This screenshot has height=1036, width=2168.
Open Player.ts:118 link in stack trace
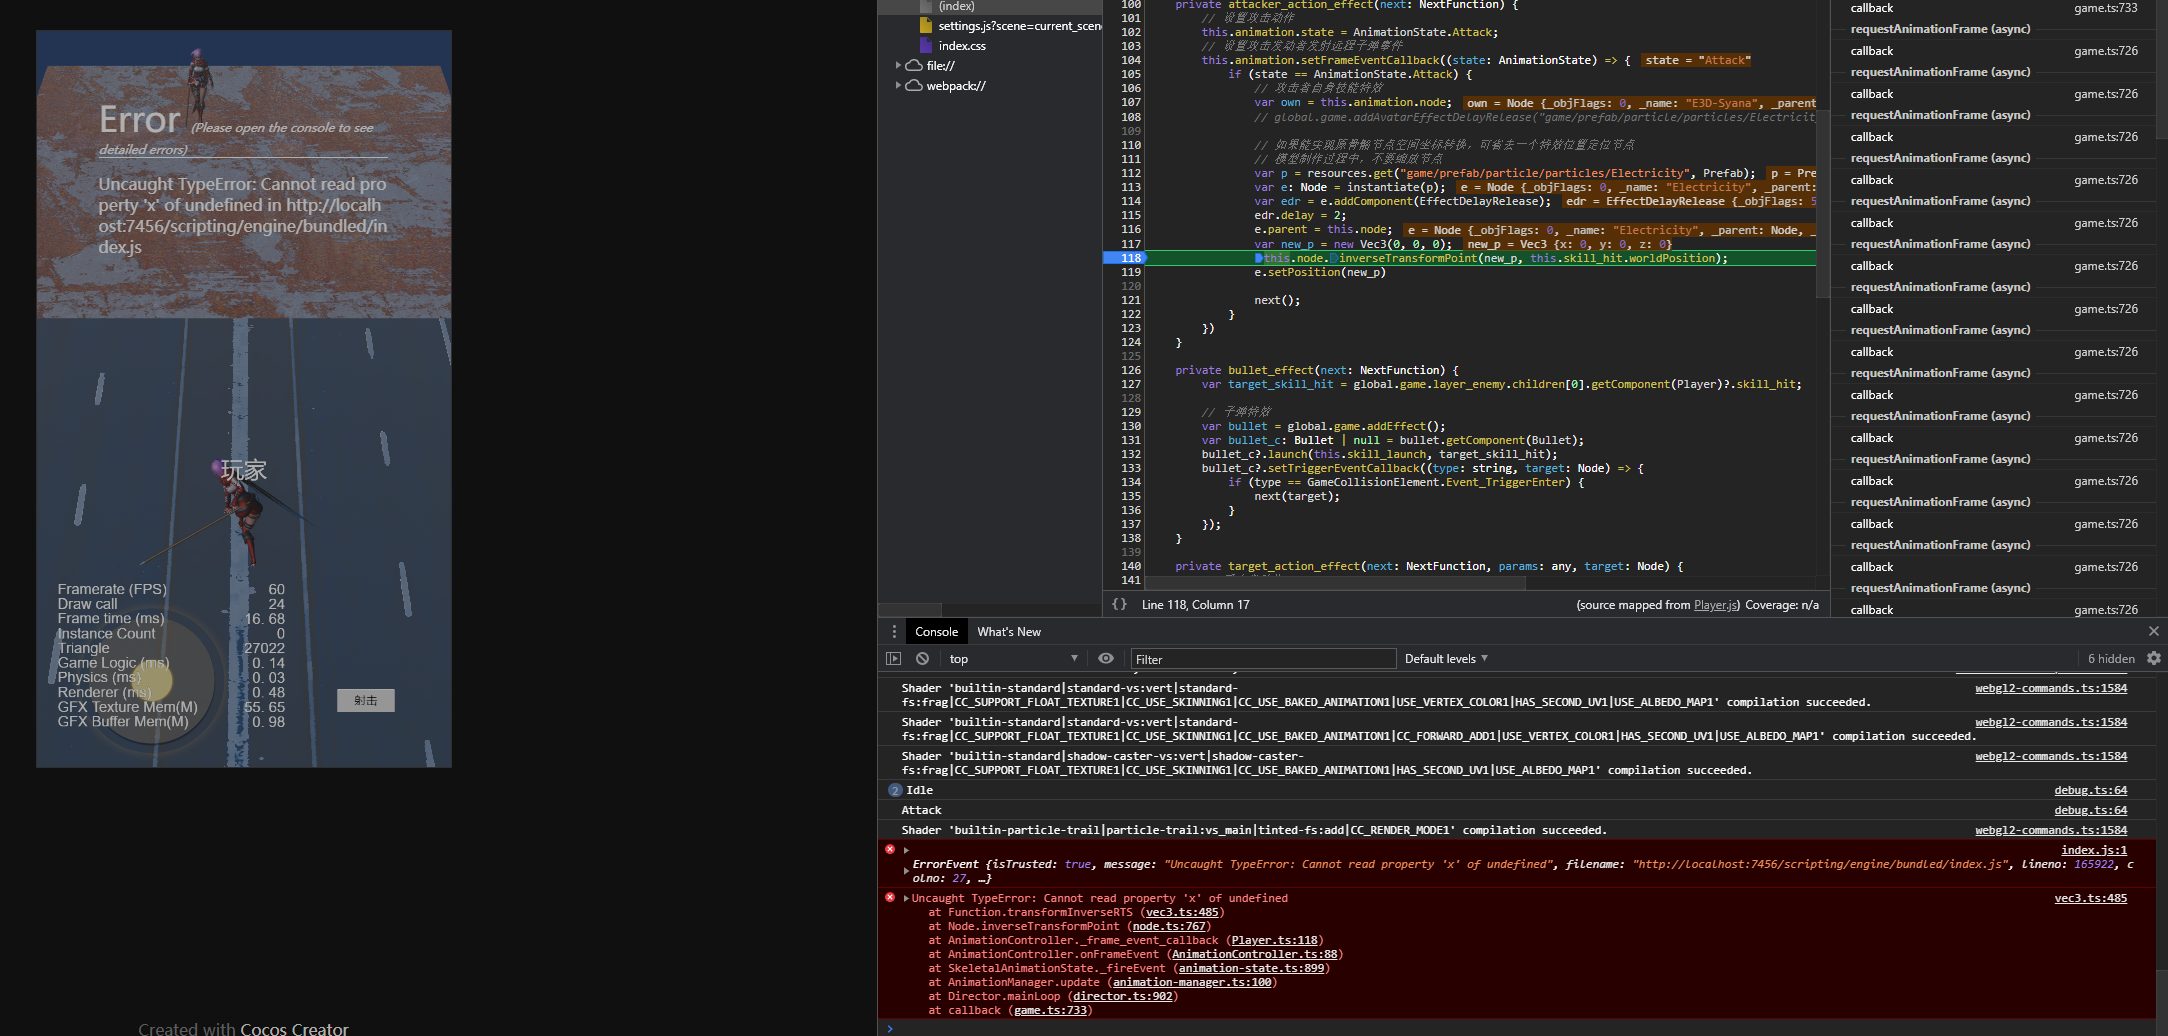click(1274, 940)
